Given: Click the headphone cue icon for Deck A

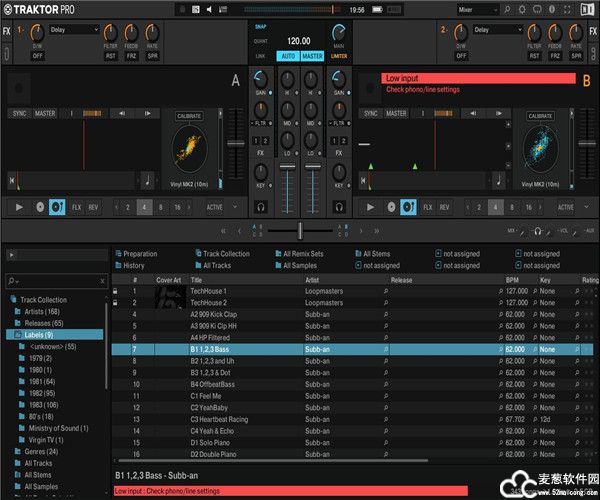Looking at the screenshot, I should coord(260,207).
